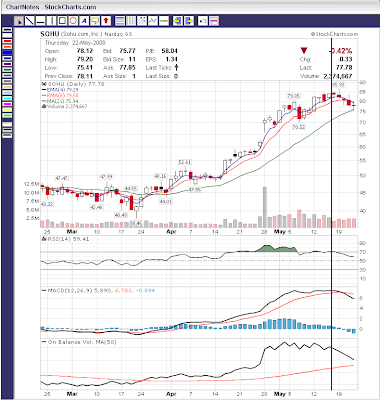Select the diagonal trend line tool
This screenshot has height=400, width=380.
pos(30,21)
